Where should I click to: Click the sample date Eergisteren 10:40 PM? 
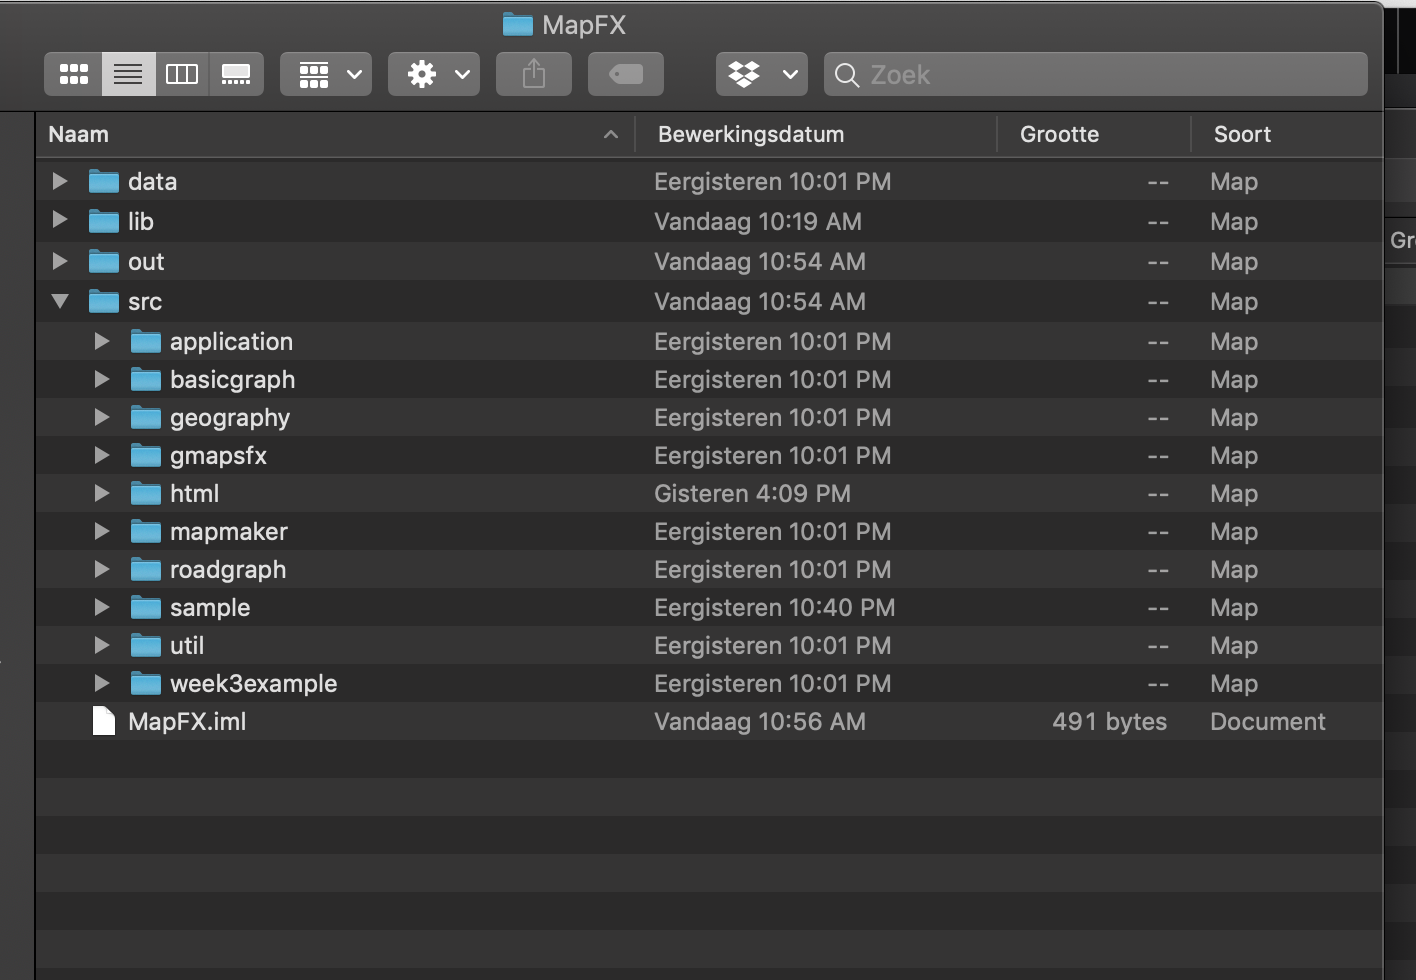point(774,607)
